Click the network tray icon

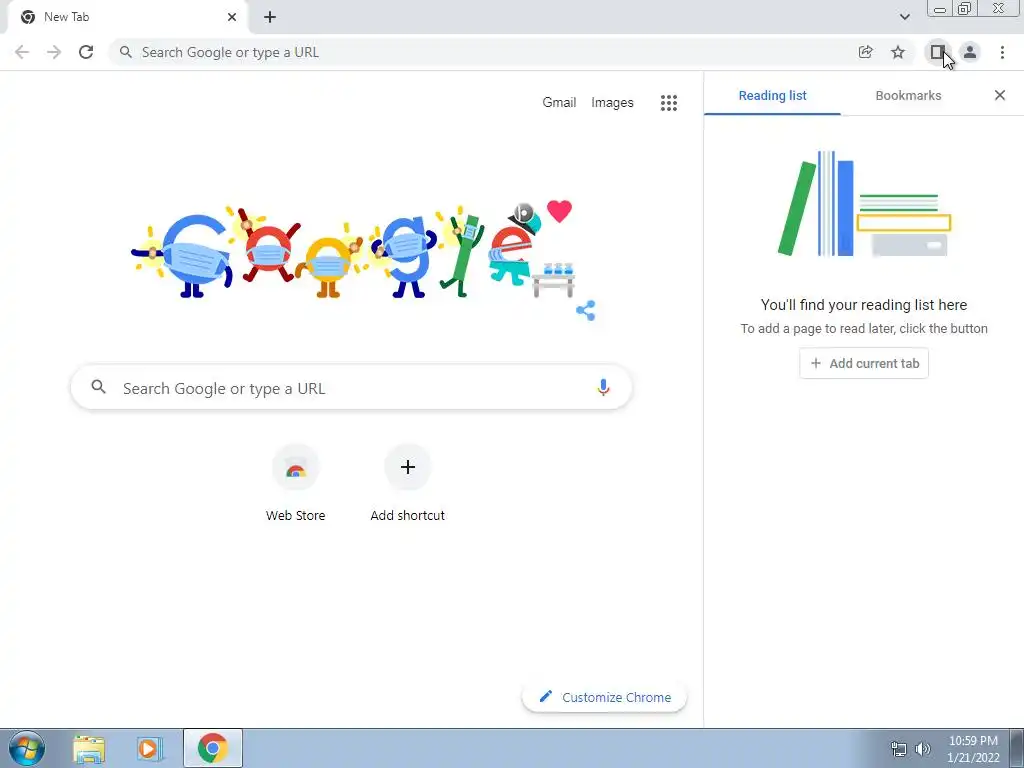point(899,748)
